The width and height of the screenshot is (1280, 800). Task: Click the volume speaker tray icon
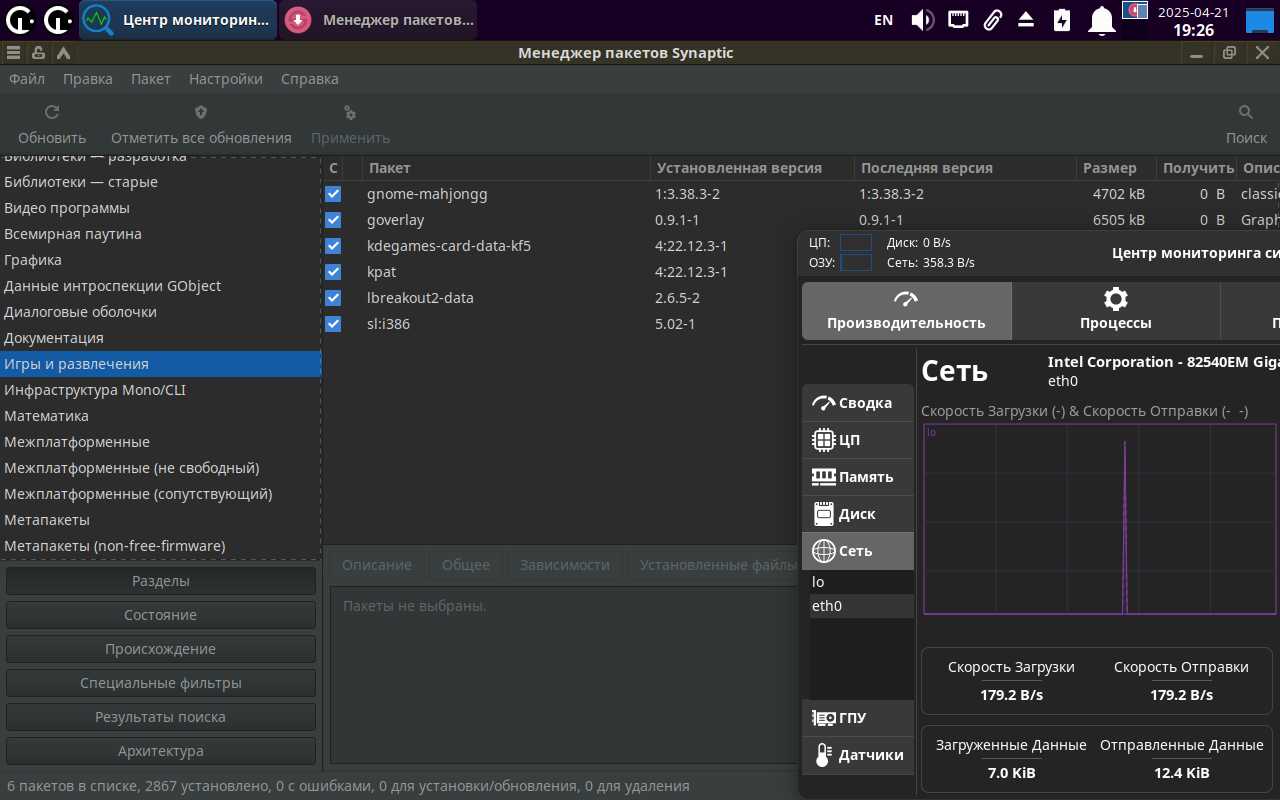tap(922, 20)
